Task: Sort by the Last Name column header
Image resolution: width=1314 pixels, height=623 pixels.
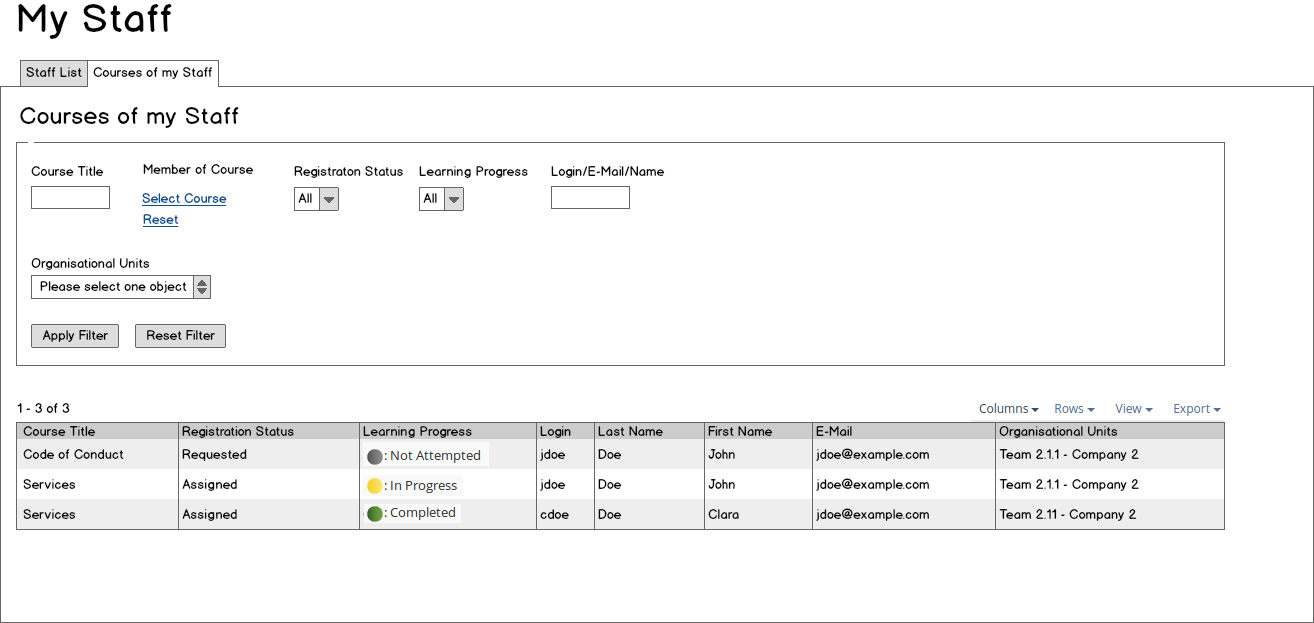Action: click(630, 432)
